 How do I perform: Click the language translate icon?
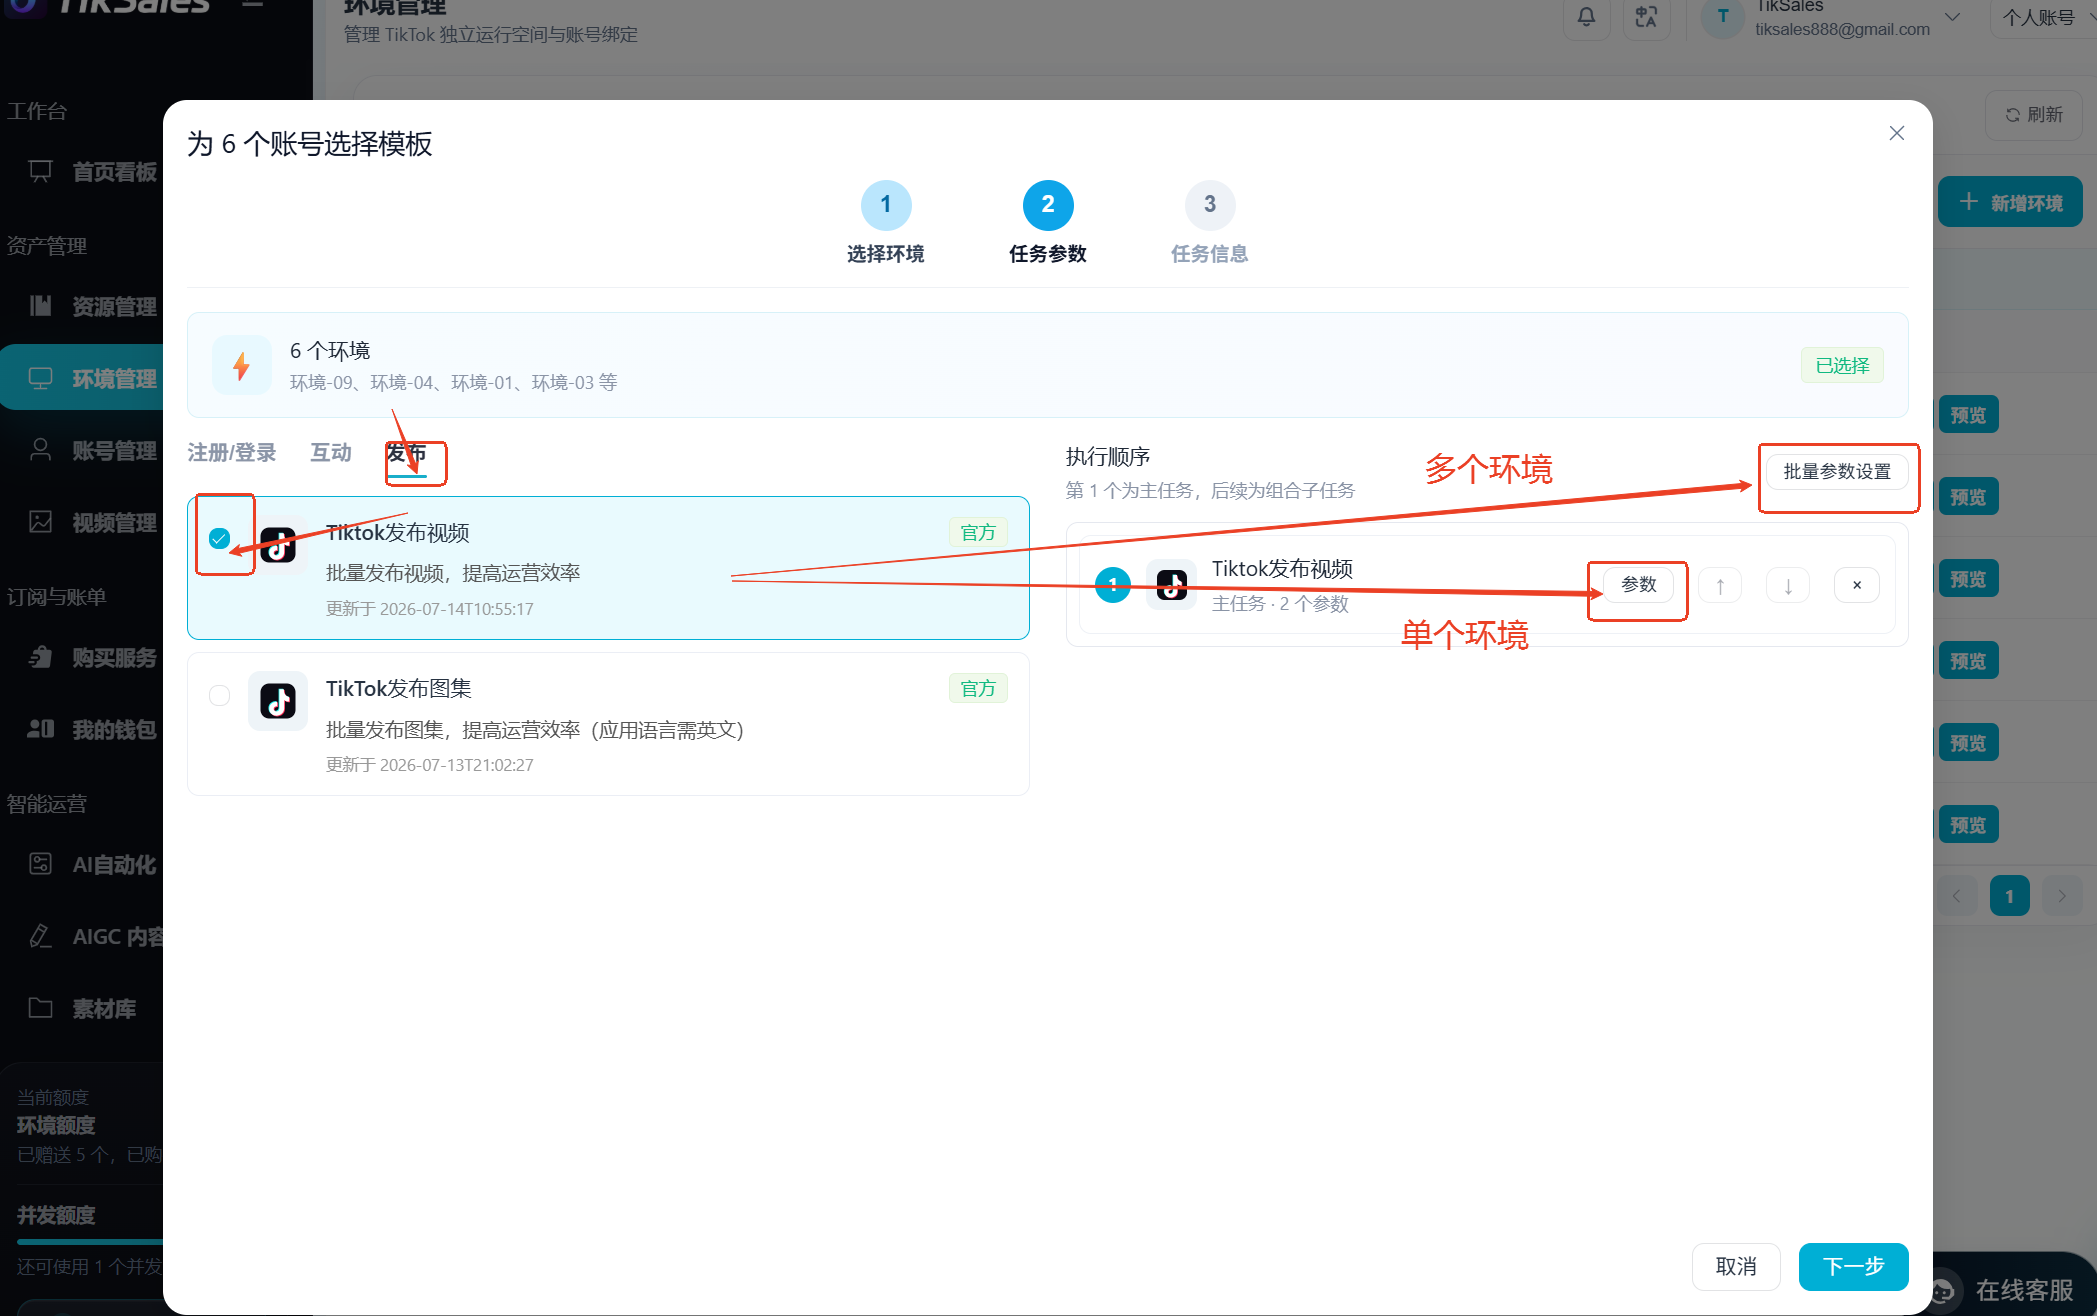point(1646,16)
